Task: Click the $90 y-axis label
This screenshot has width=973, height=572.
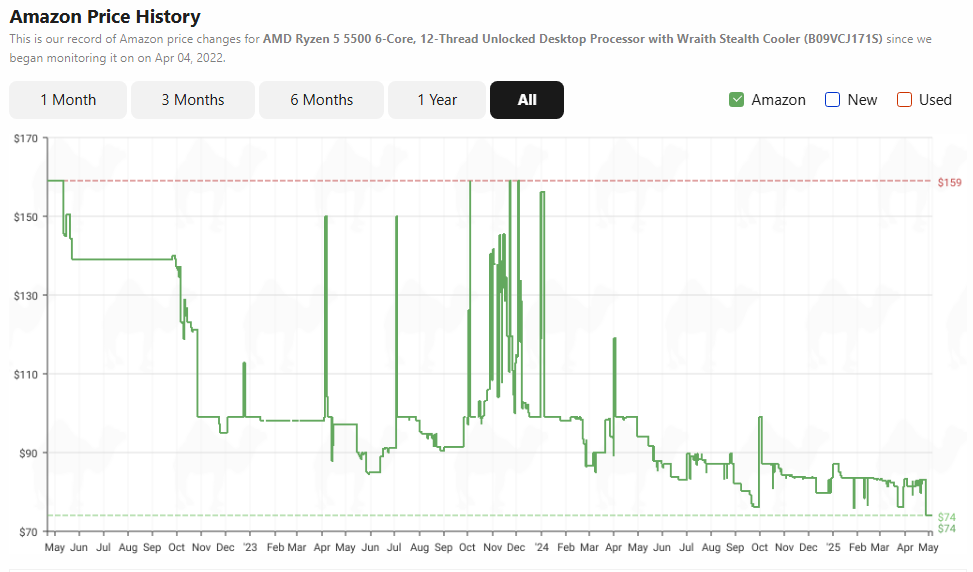Action: (x=28, y=454)
